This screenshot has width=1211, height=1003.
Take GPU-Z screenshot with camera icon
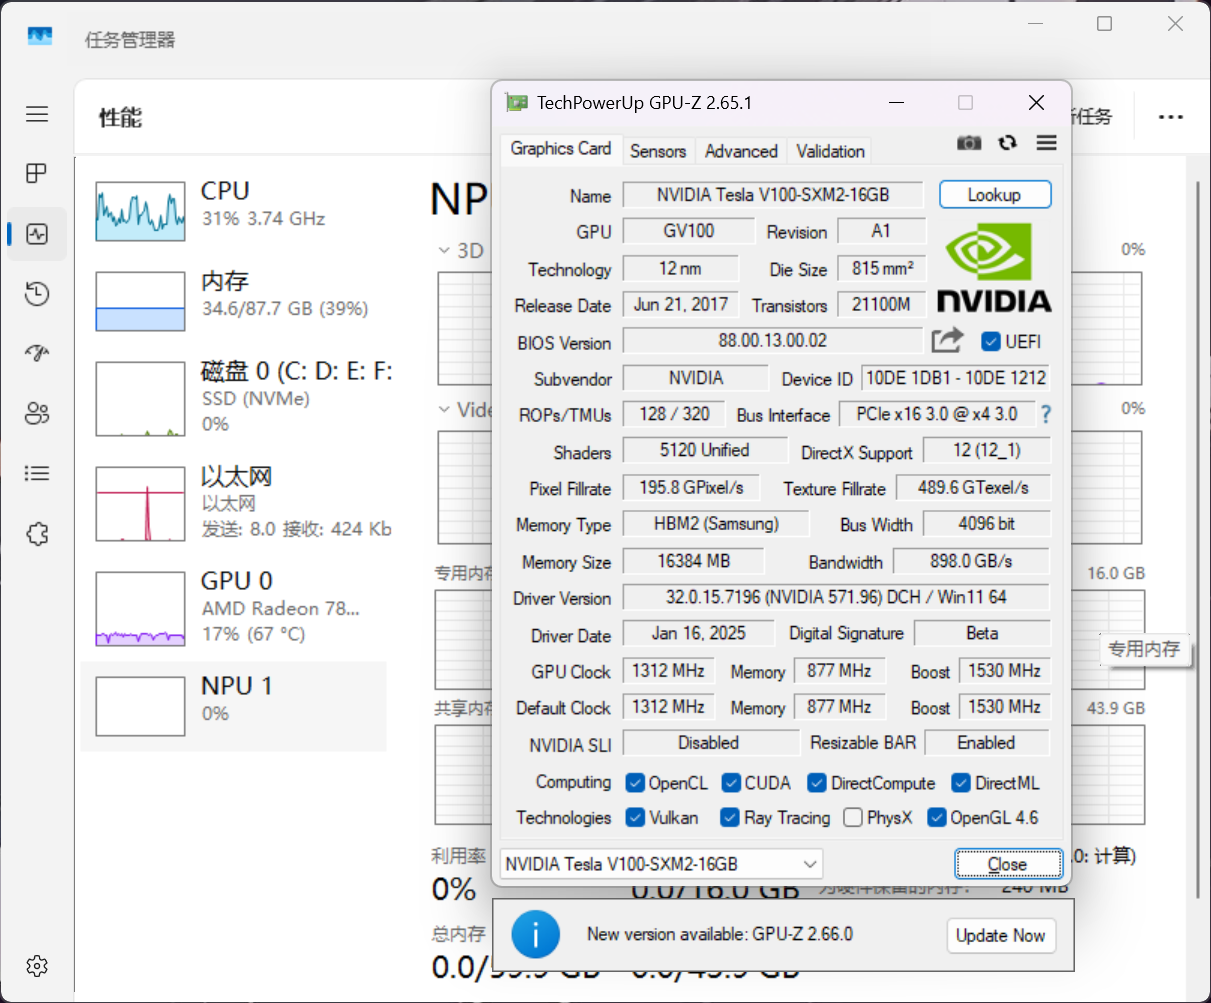pyautogui.click(x=969, y=143)
